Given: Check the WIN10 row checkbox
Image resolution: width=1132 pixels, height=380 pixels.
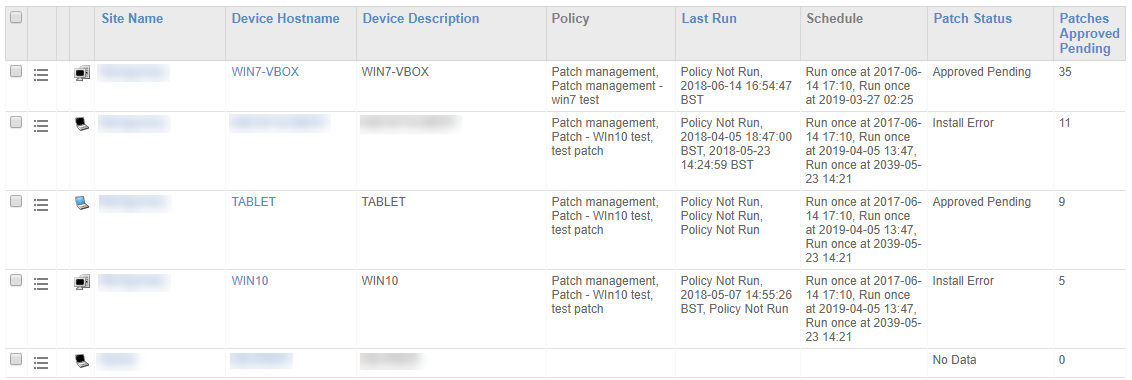Looking at the screenshot, I should 16,280.
